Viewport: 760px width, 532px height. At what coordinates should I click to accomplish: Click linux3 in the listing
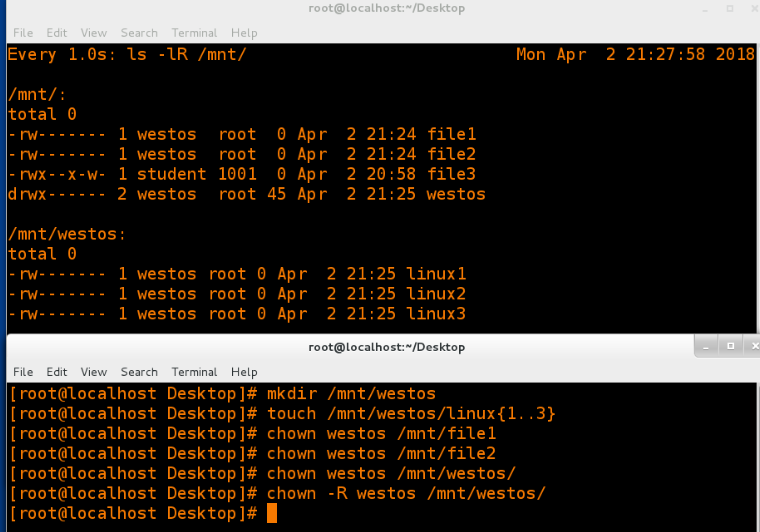click(436, 313)
